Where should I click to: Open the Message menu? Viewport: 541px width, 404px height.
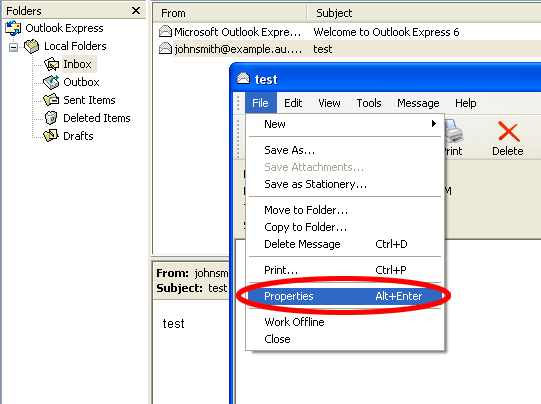[x=418, y=103]
